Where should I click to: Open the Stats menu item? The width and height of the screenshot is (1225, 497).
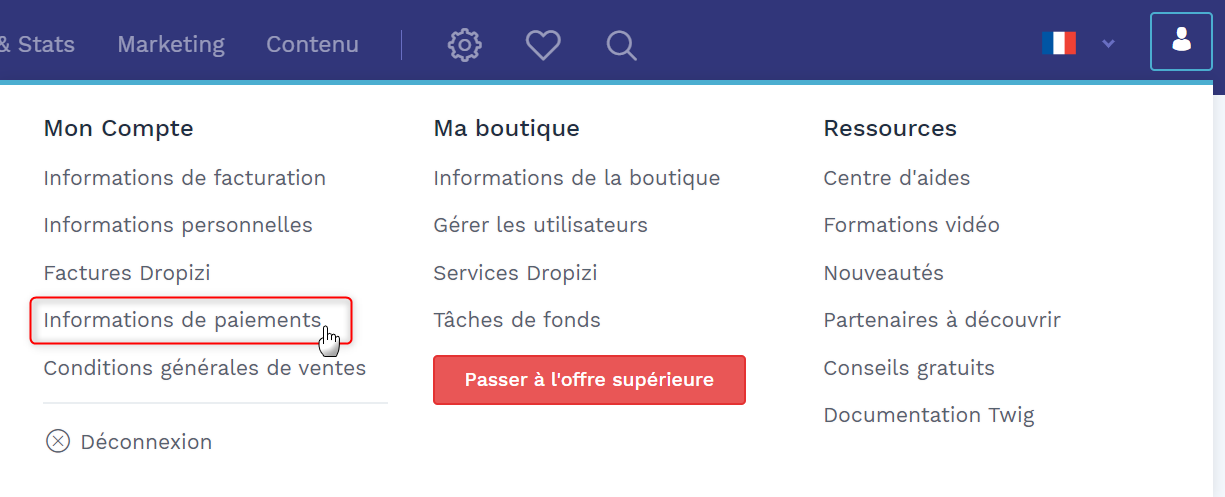[37, 44]
